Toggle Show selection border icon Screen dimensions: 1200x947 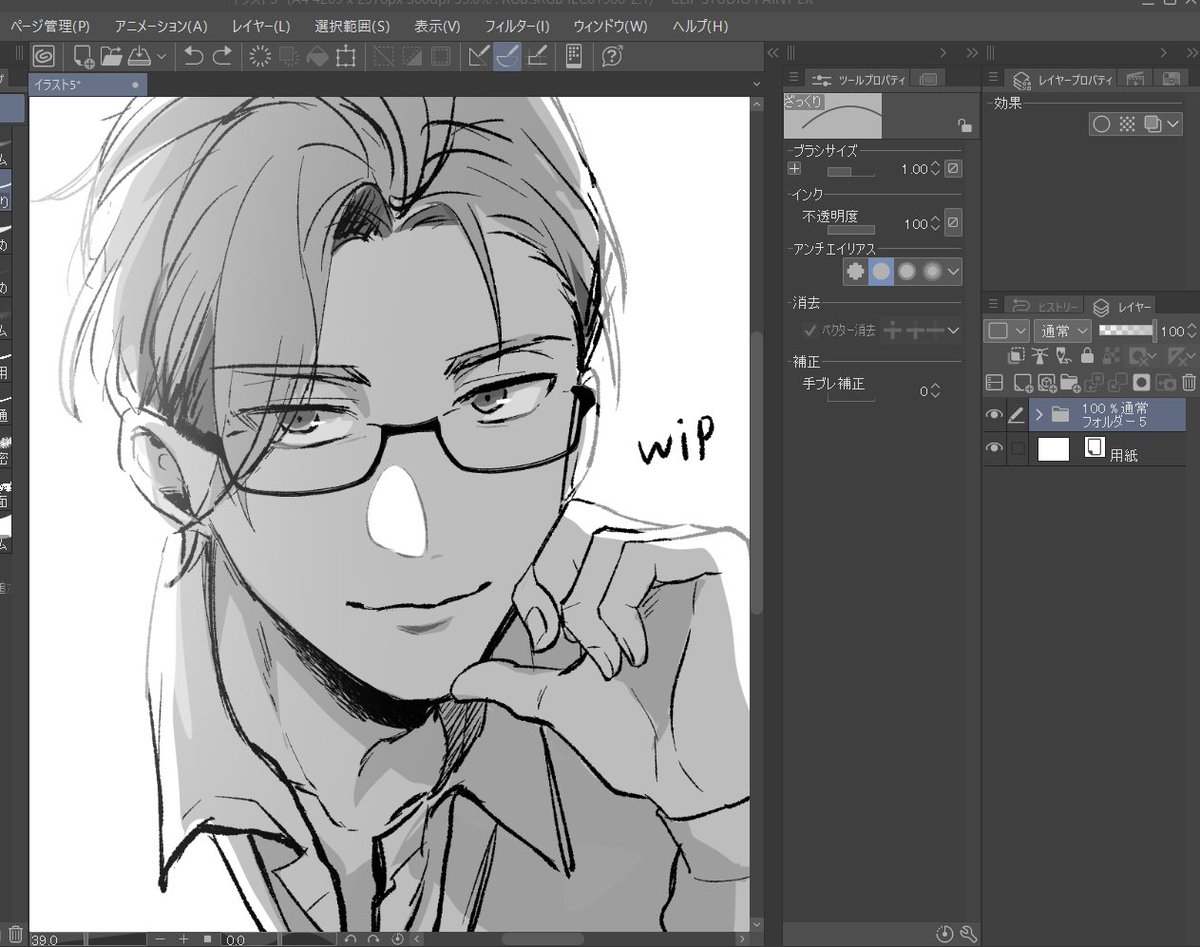tap(439, 56)
